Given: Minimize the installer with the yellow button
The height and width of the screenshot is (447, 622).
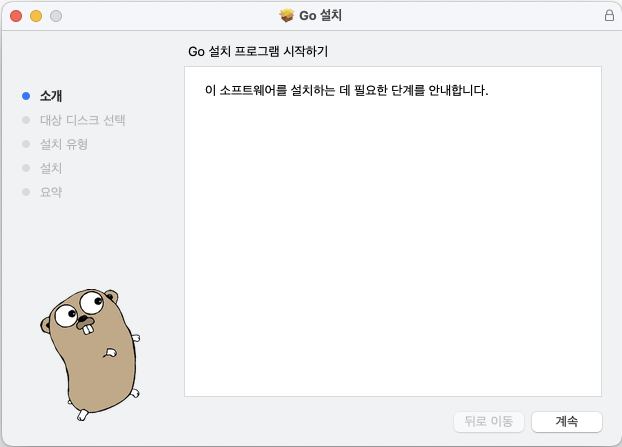Looking at the screenshot, I should pyautogui.click(x=36, y=16).
